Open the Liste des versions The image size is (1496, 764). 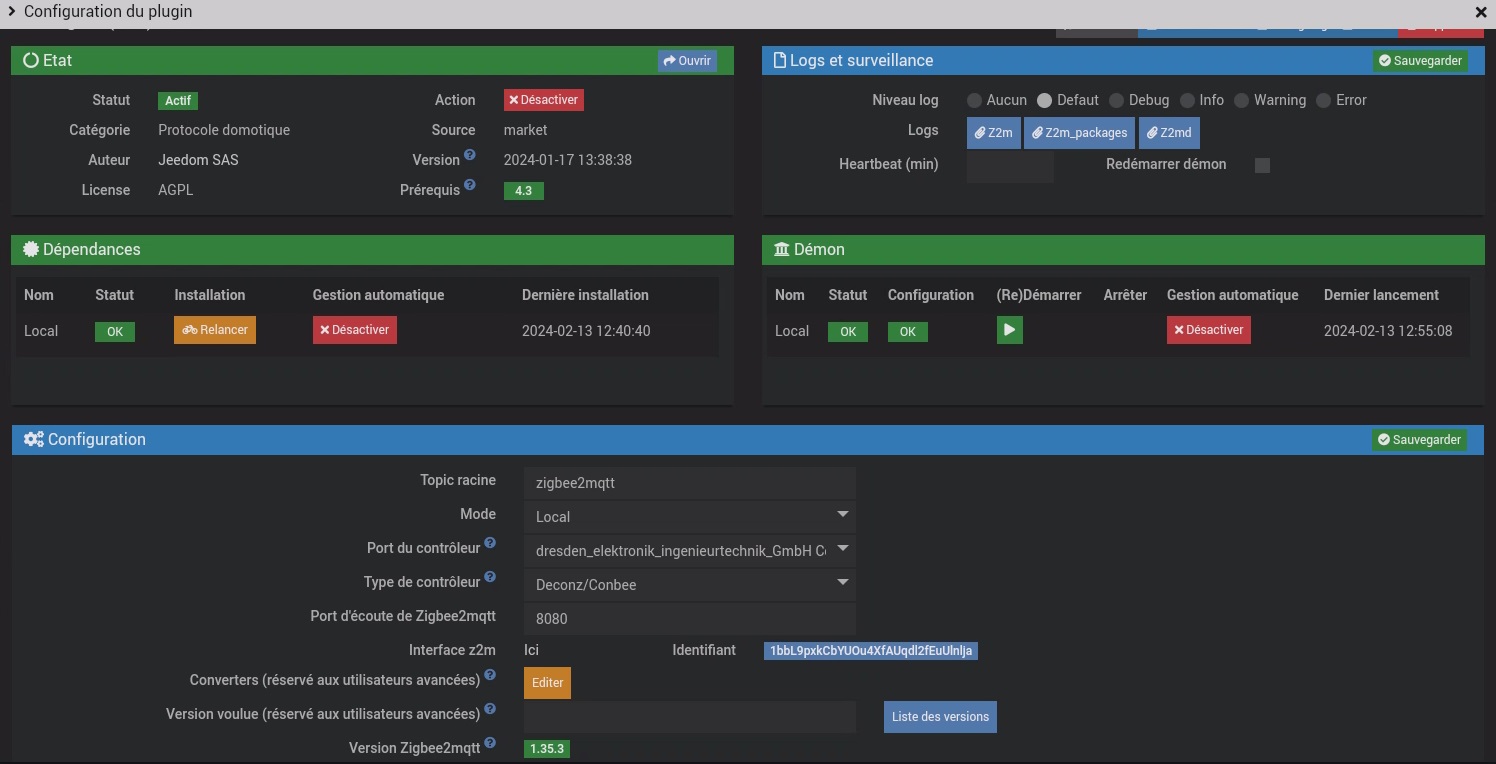tap(940, 717)
